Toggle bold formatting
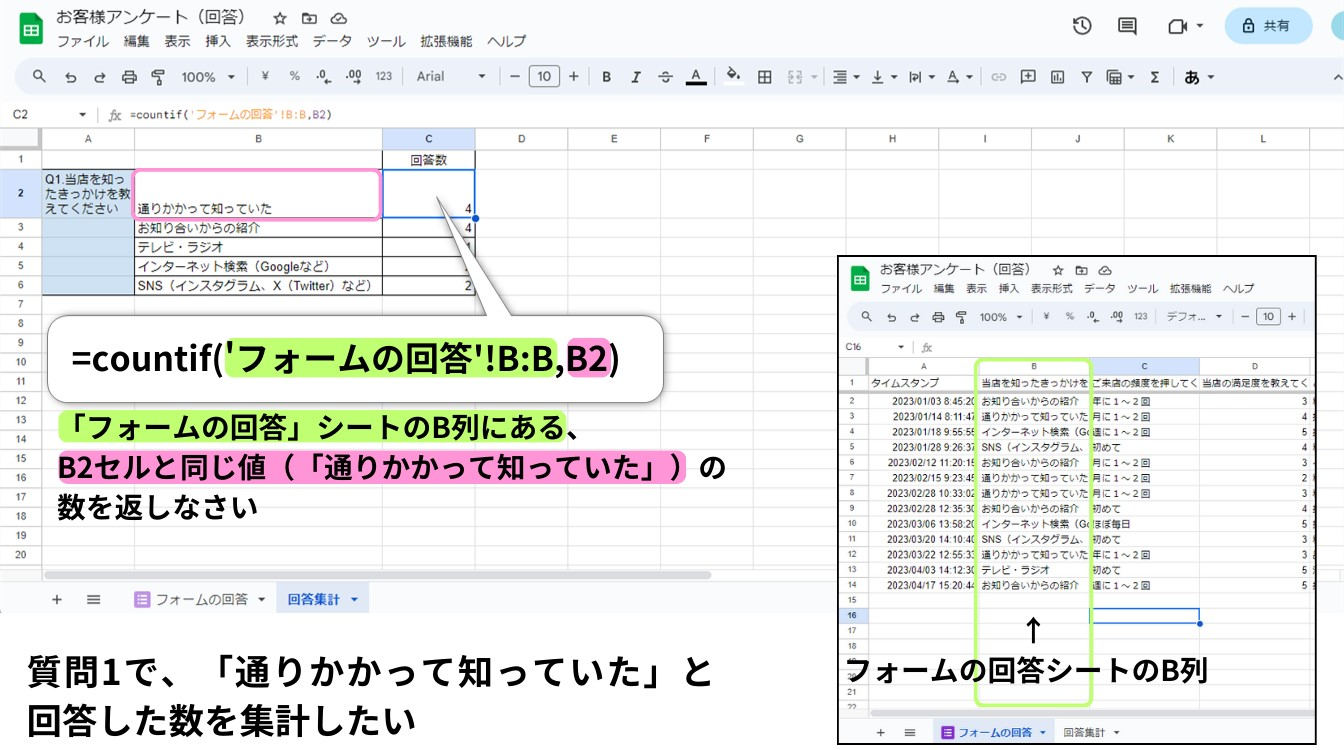This screenshot has width=1344, height=750. click(x=606, y=77)
